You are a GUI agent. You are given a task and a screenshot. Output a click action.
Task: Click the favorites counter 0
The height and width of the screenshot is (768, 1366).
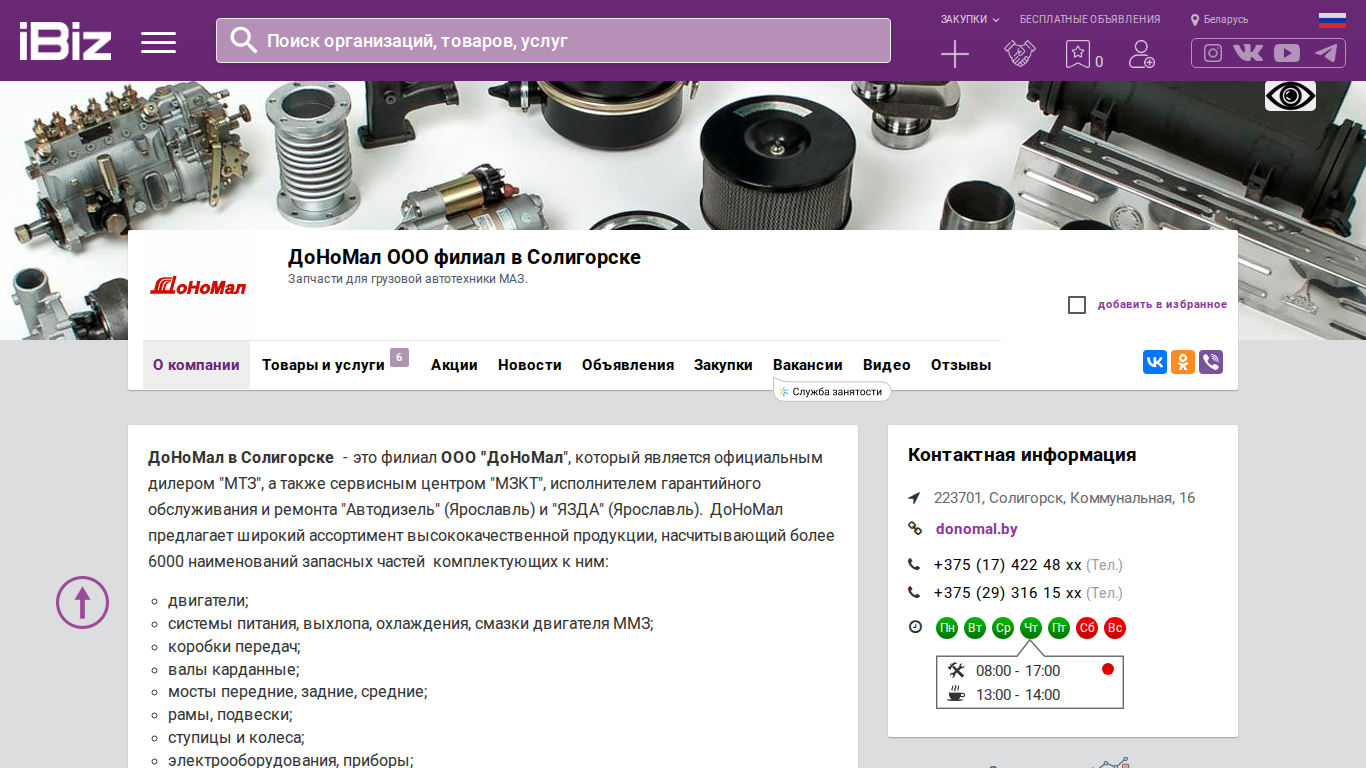pyautogui.click(x=1099, y=62)
